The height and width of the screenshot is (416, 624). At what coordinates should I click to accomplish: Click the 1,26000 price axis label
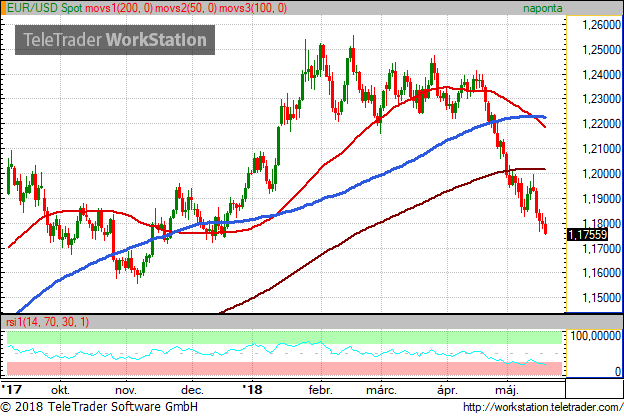click(x=601, y=25)
